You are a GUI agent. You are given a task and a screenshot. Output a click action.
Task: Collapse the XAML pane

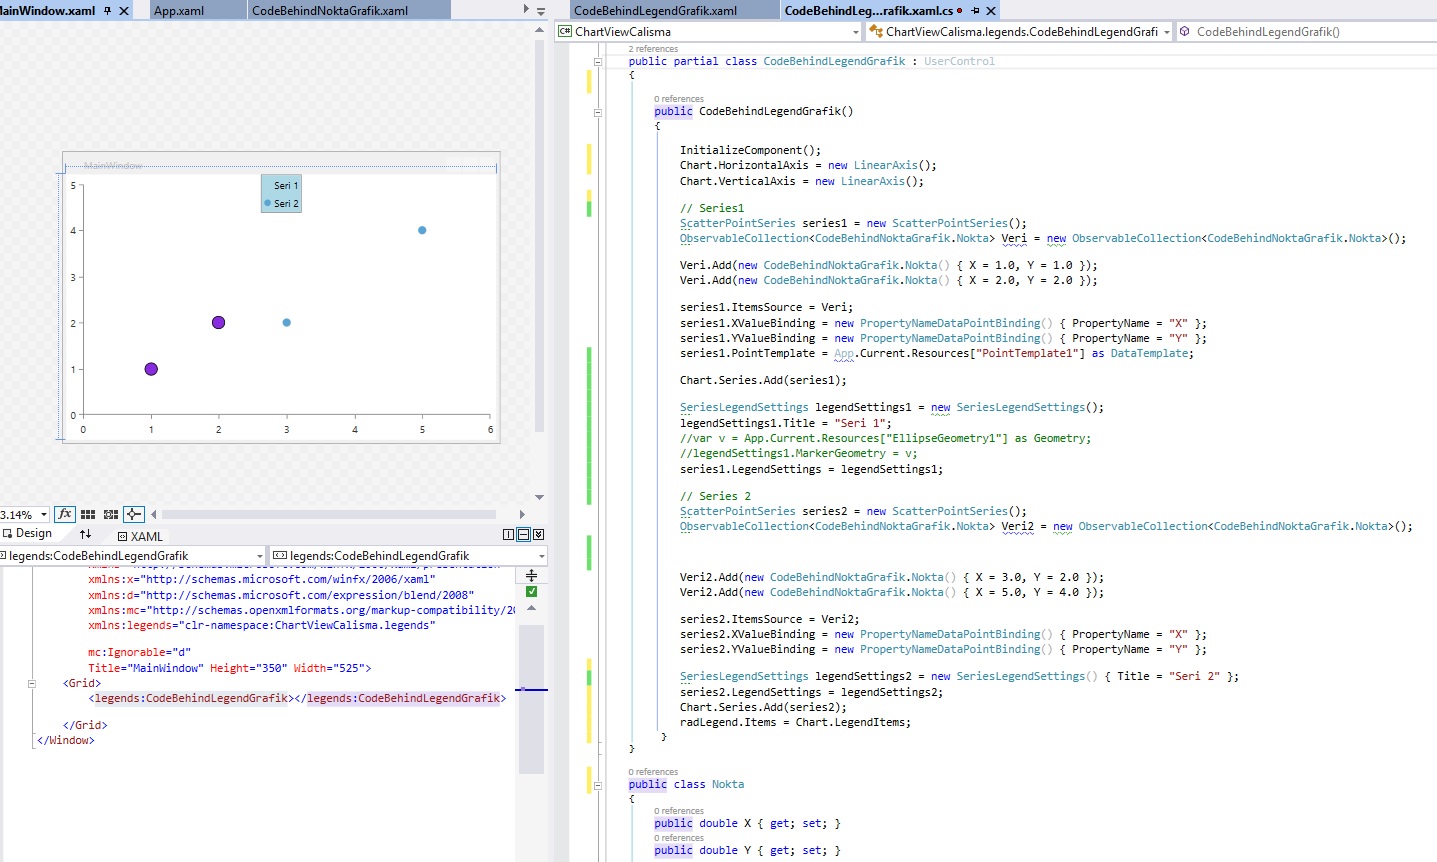pyautogui.click(x=539, y=535)
